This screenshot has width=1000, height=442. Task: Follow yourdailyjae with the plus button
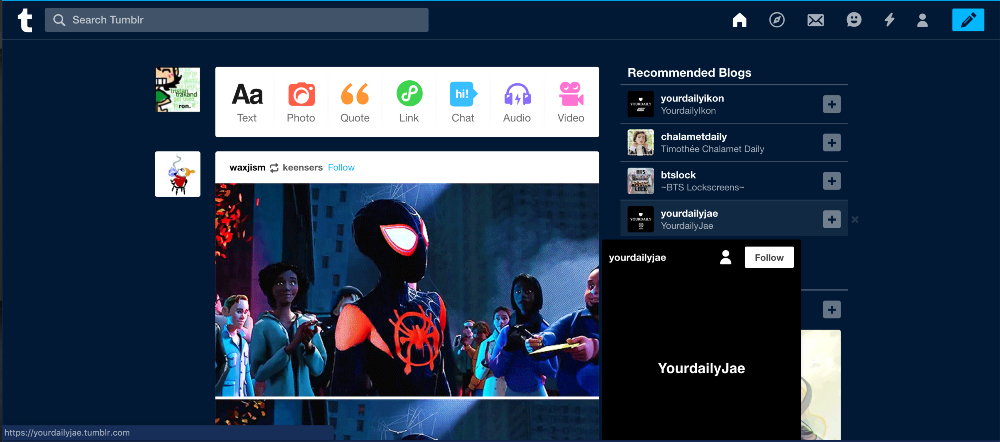(x=832, y=219)
